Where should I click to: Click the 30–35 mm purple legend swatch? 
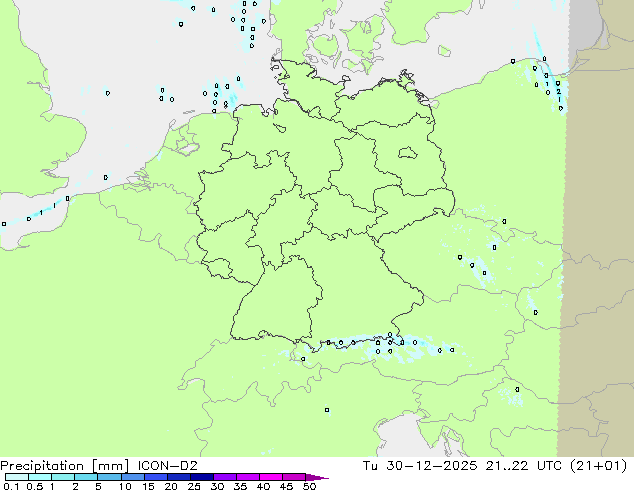pyautogui.click(x=224, y=477)
